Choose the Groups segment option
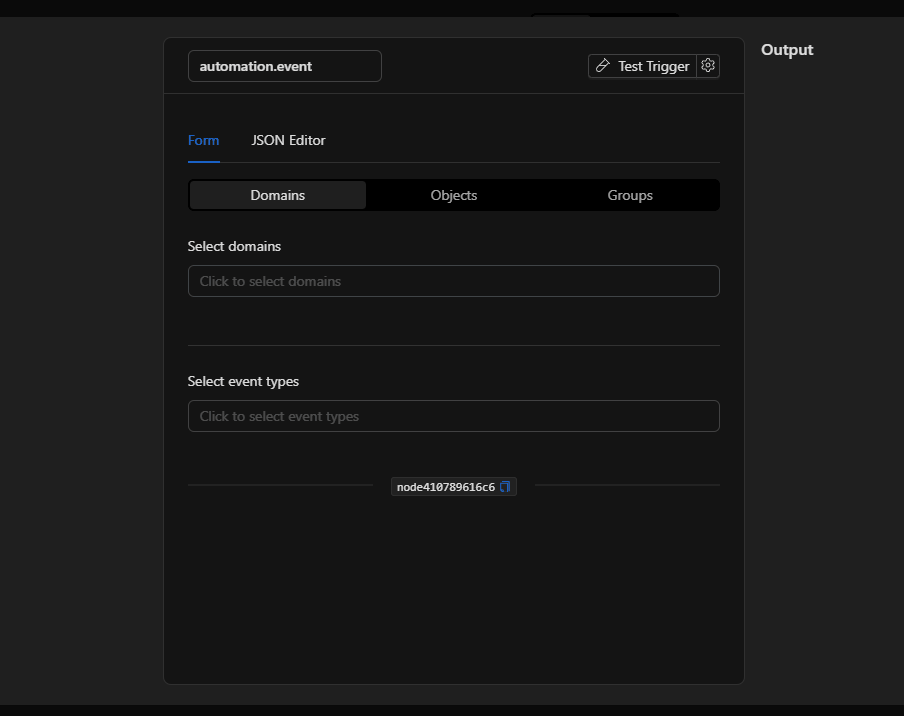This screenshot has height=716, width=904. [x=630, y=195]
